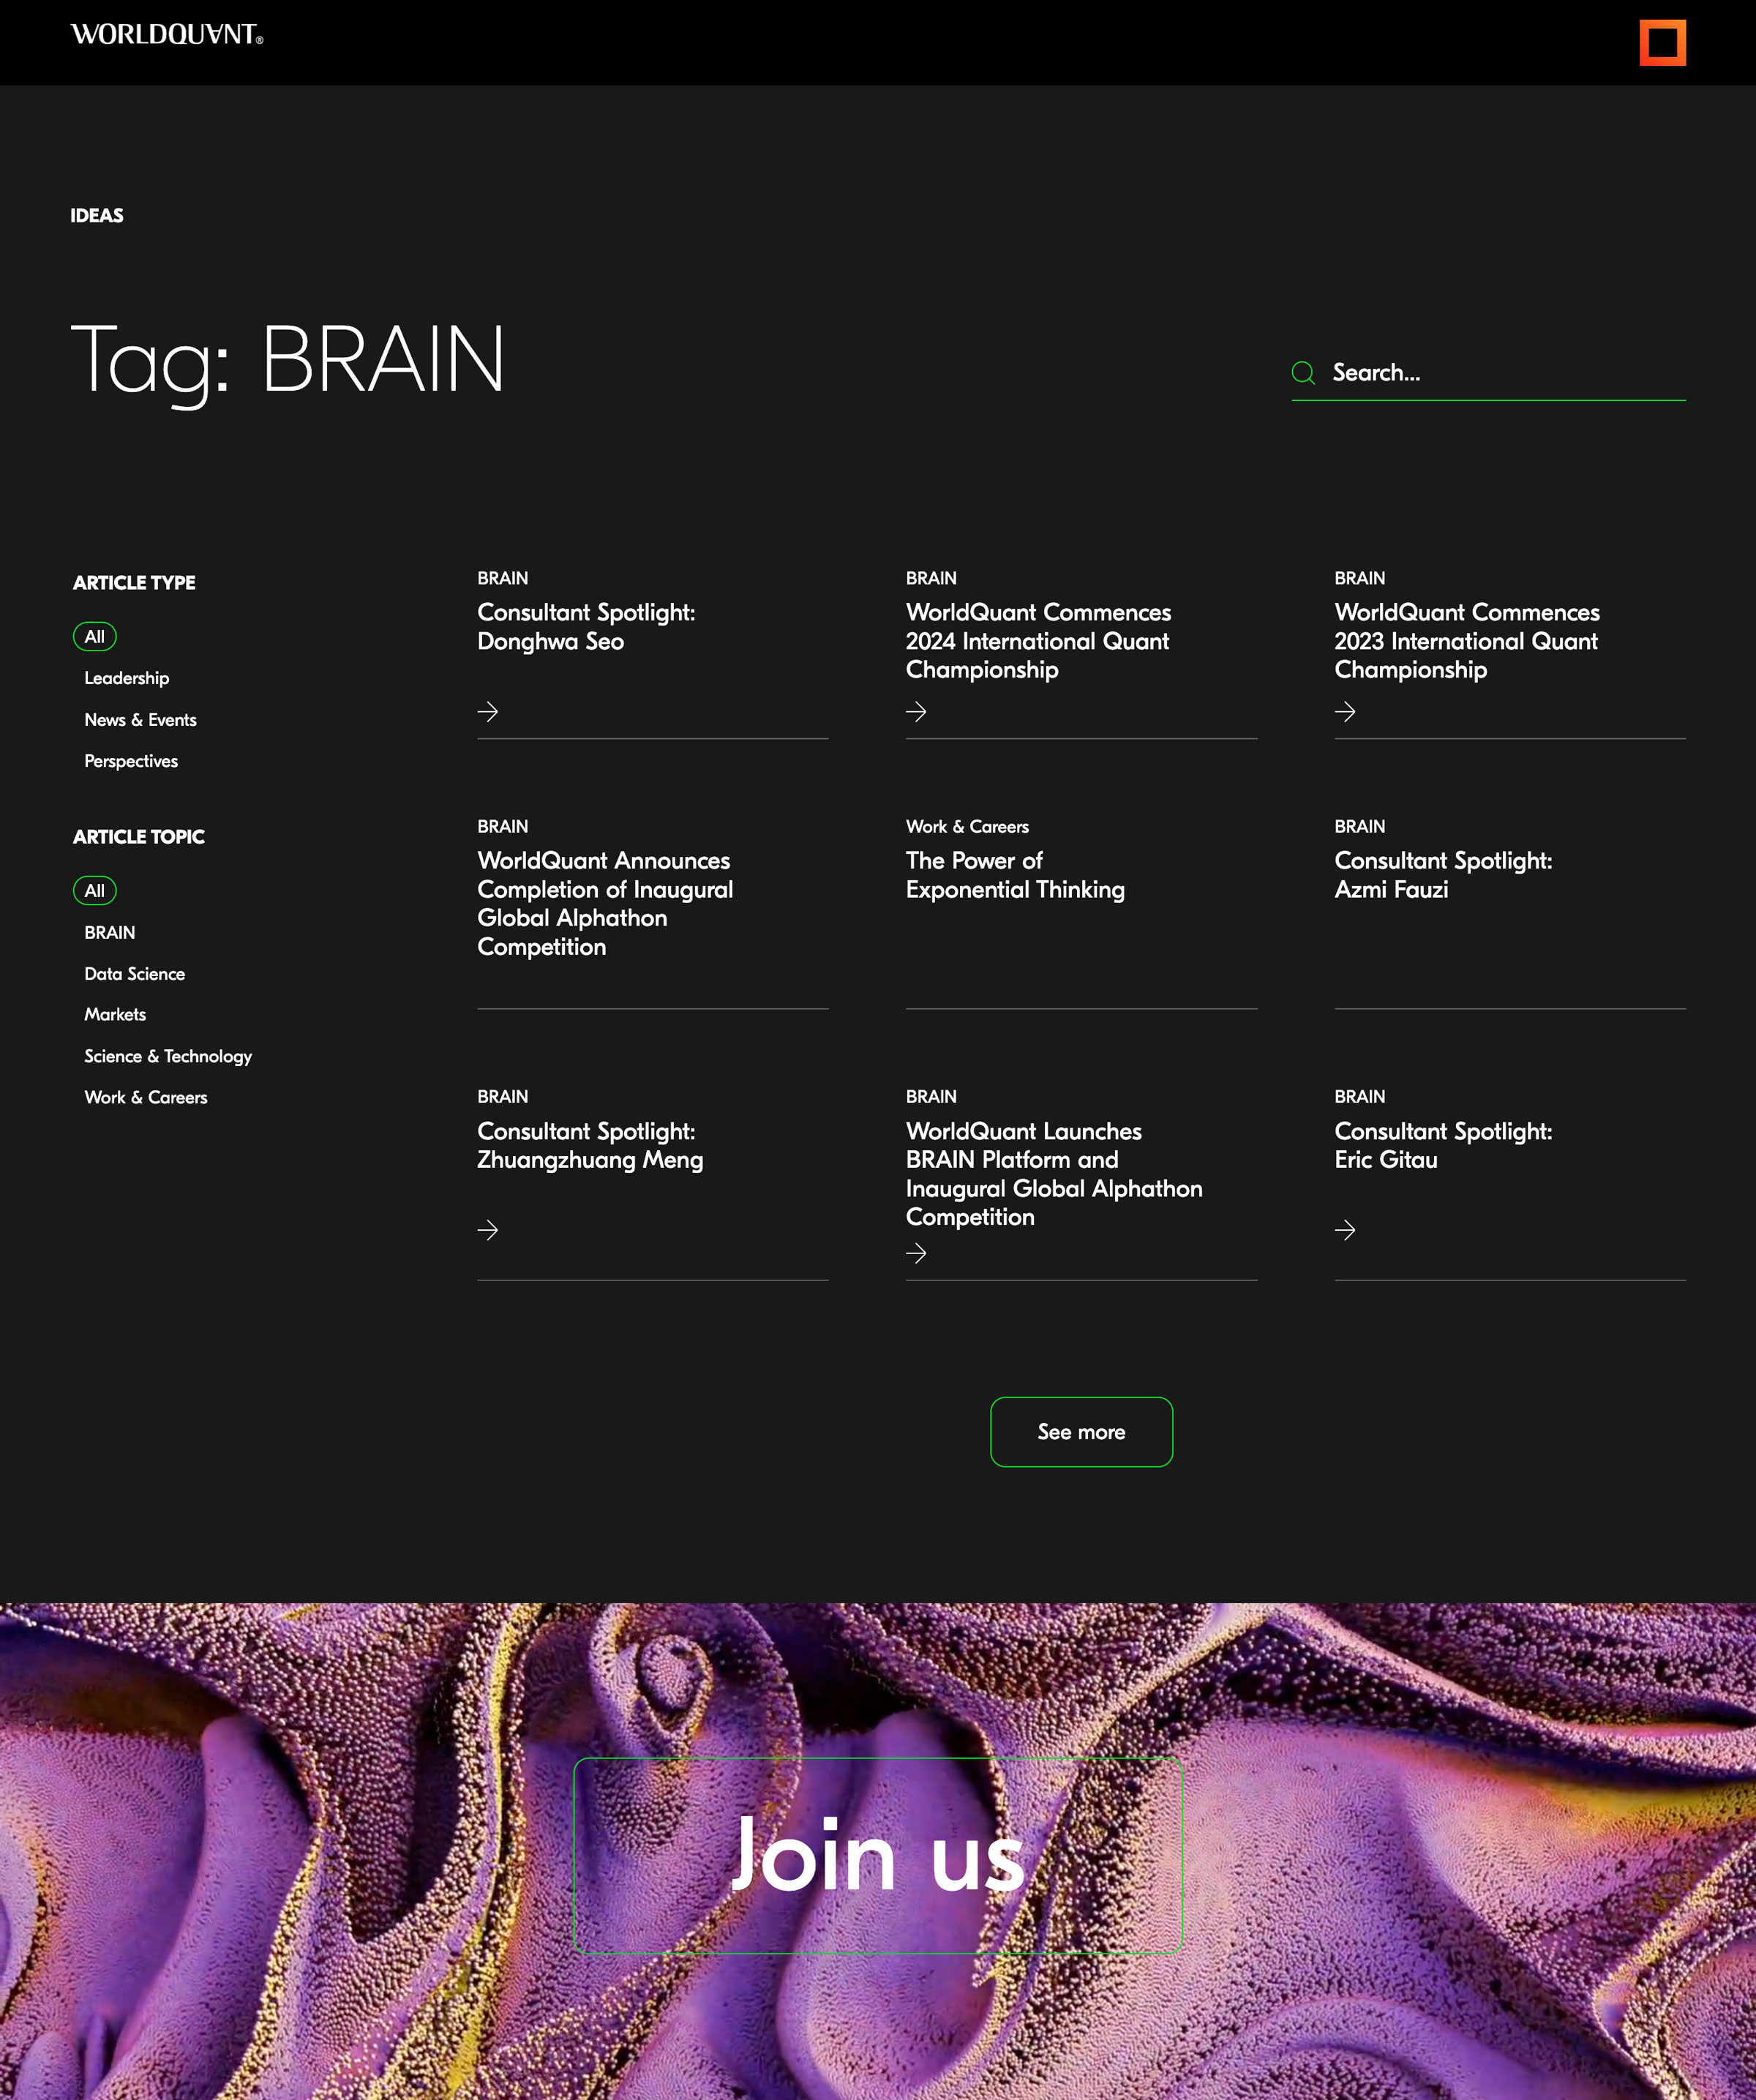Filter article topic by Data Science
Image resolution: width=1756 pixels, height=2100 pixels.
135,974
